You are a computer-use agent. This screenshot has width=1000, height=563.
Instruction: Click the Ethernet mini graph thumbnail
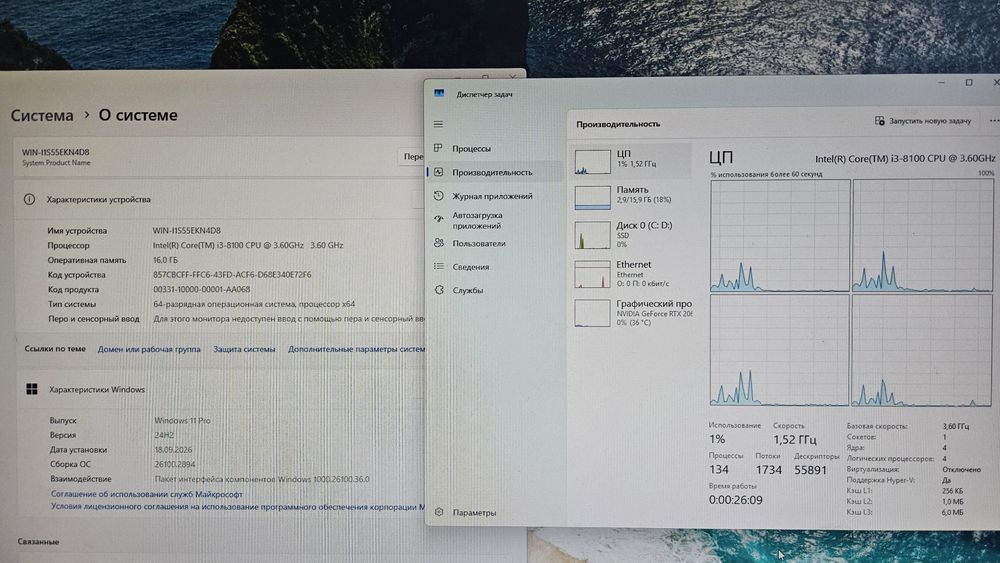[592, 274]
